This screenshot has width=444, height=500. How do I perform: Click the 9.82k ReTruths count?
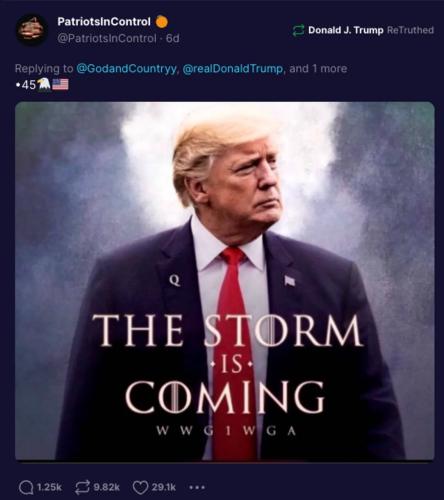pyautogui.click(x=106, y=487)
